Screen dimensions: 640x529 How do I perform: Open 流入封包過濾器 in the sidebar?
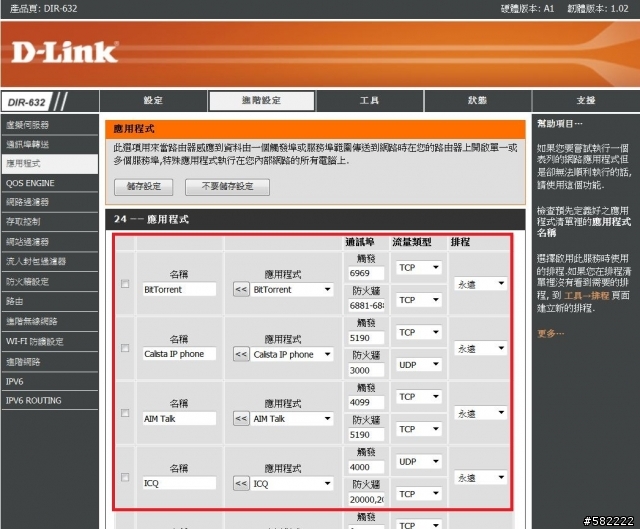(50, 261)
